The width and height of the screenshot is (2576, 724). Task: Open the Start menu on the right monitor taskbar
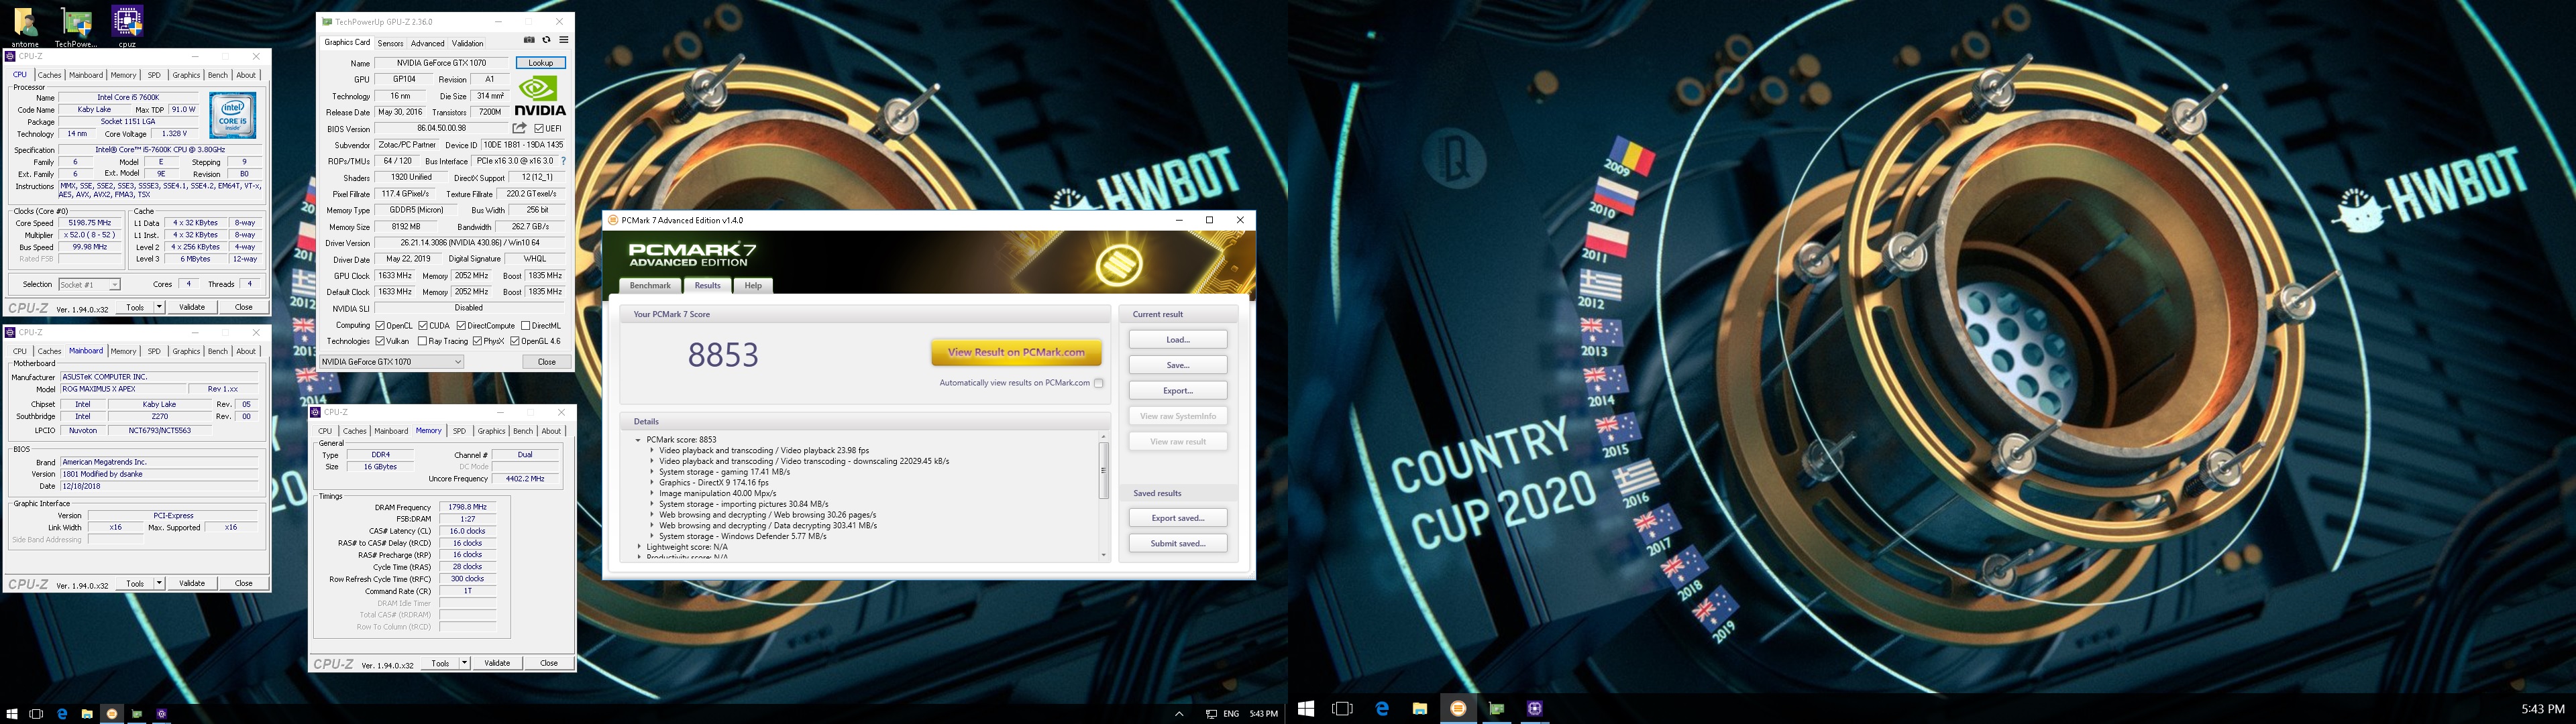pyautogui.click(x=1306, y=708)
